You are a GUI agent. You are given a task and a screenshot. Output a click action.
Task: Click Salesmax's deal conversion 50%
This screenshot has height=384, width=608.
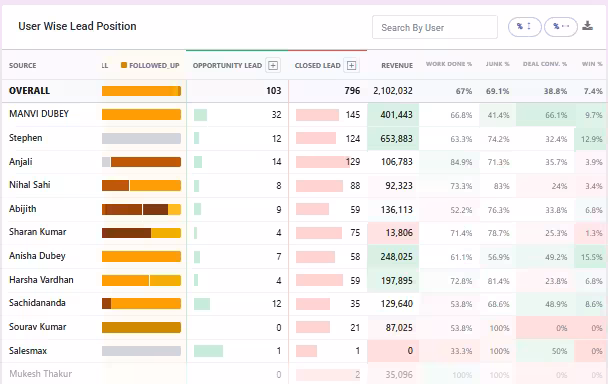[560, 351]
